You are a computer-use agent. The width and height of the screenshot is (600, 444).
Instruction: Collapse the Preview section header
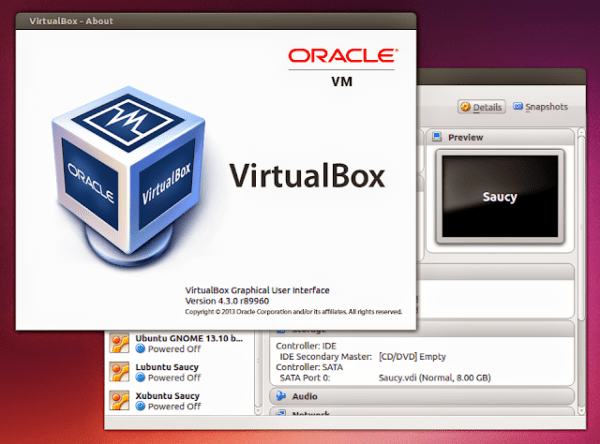(x=500, y=137)
